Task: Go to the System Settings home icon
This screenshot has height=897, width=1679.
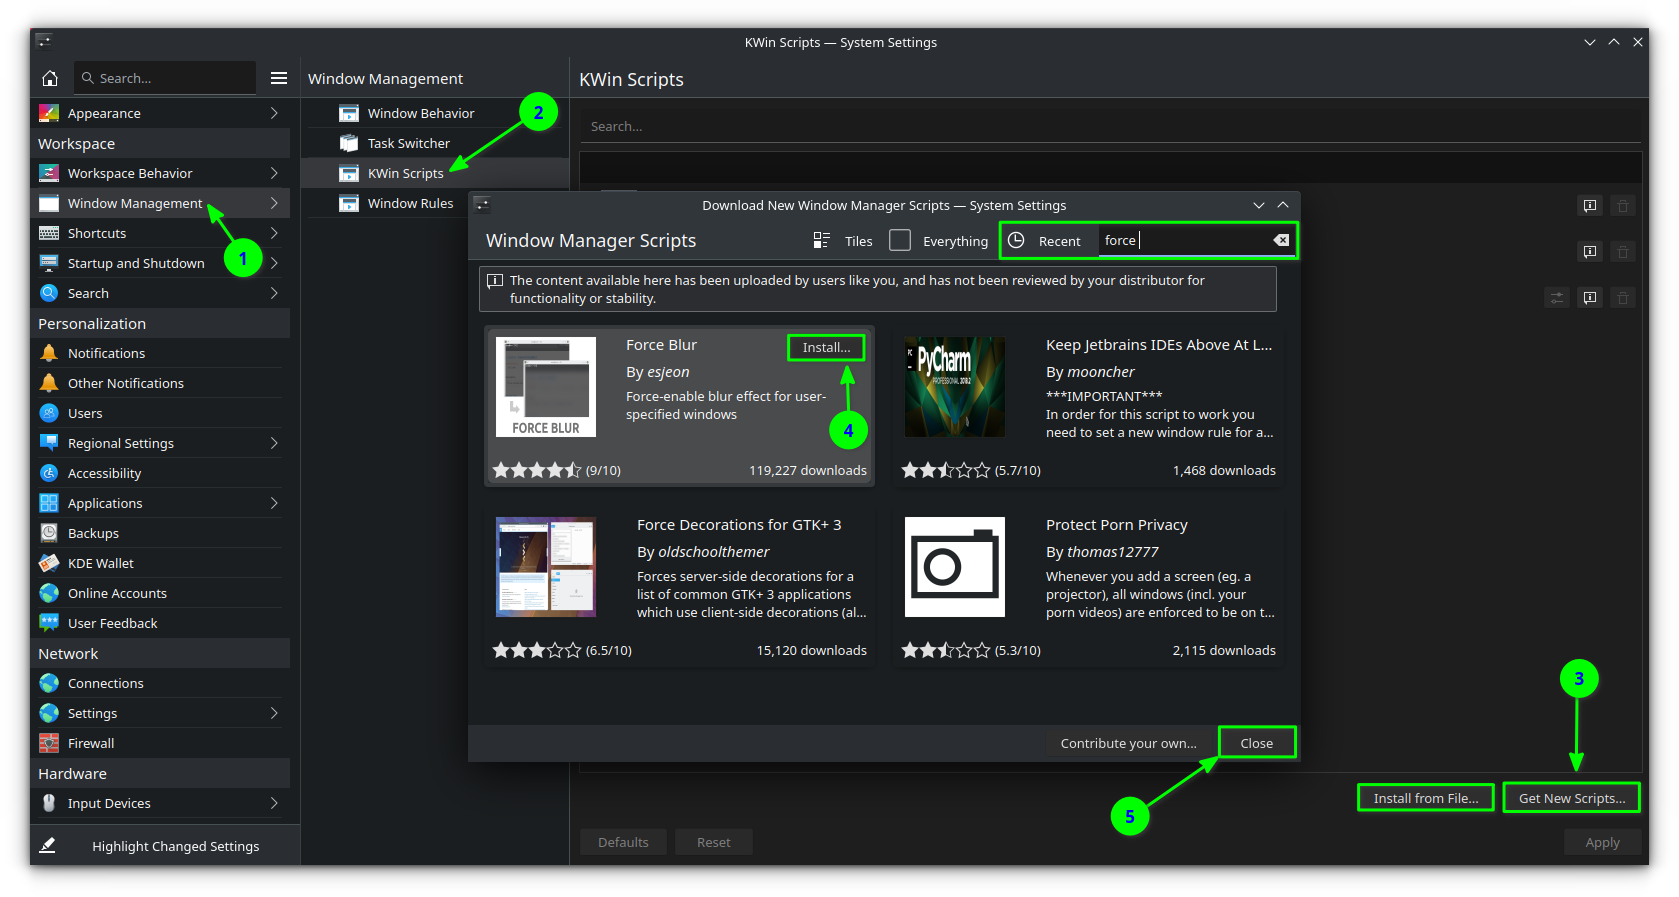Action: tap(50, 78)
